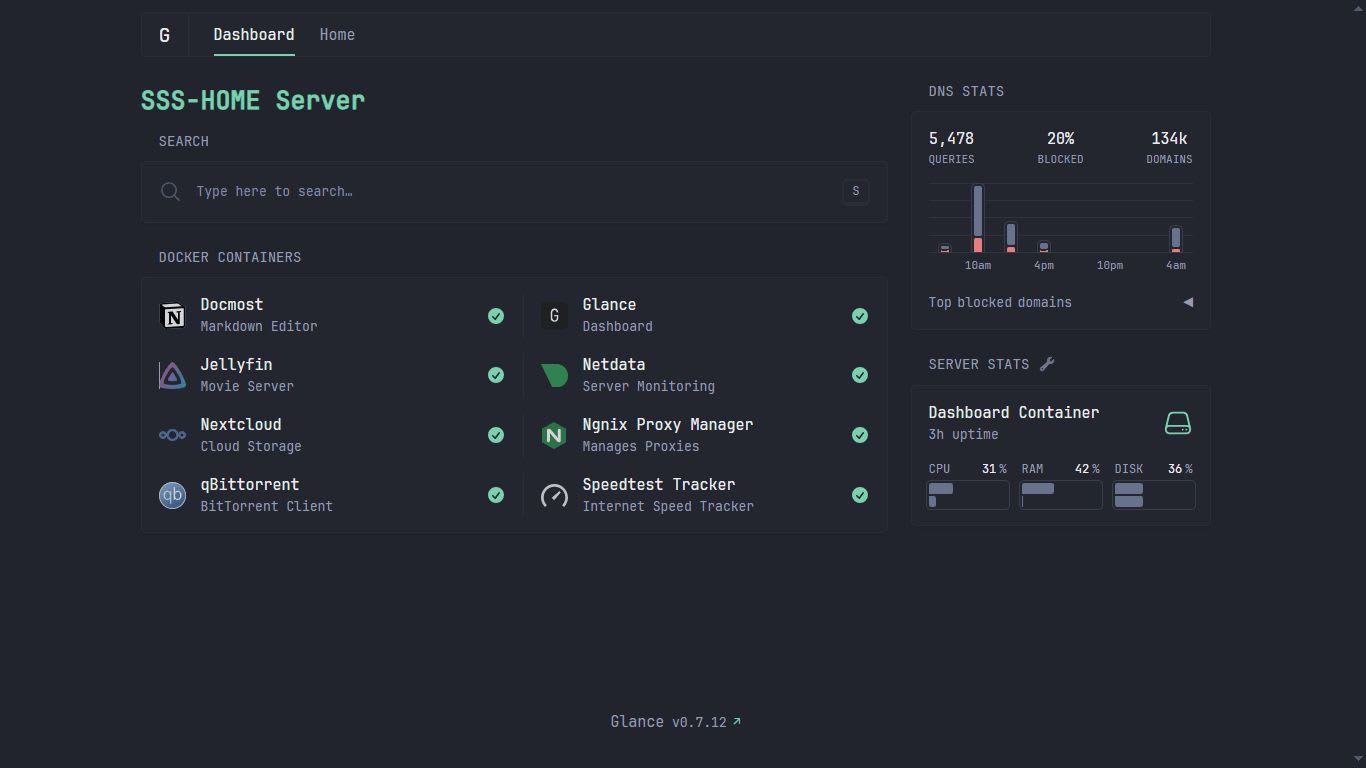
Task: Switch to the Home tab
Action: click(x=337, y=35)
